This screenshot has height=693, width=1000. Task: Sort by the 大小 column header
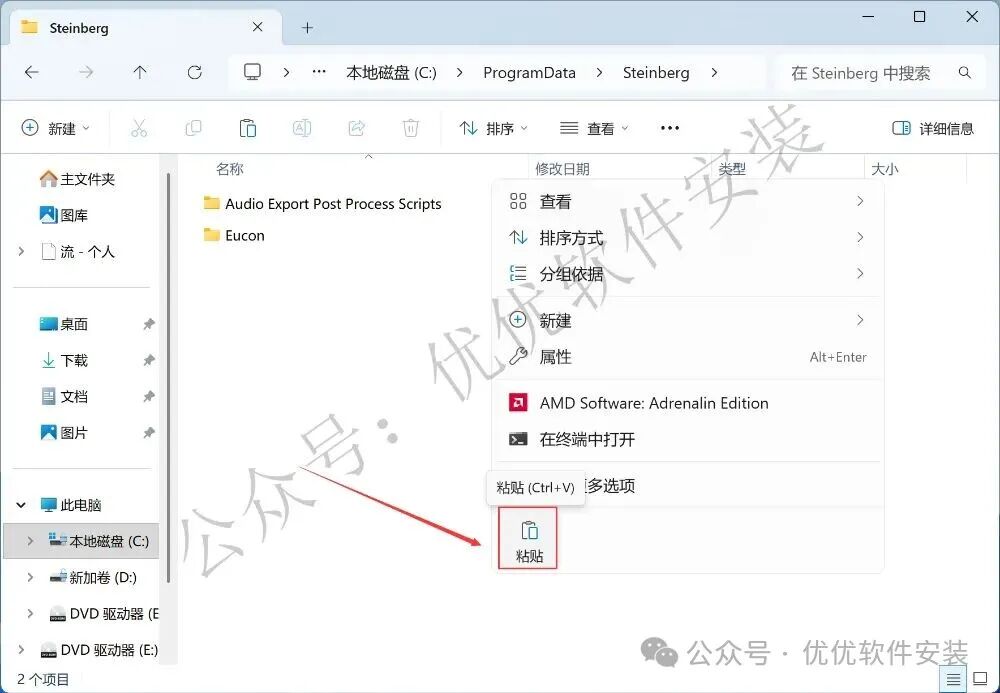884,169
